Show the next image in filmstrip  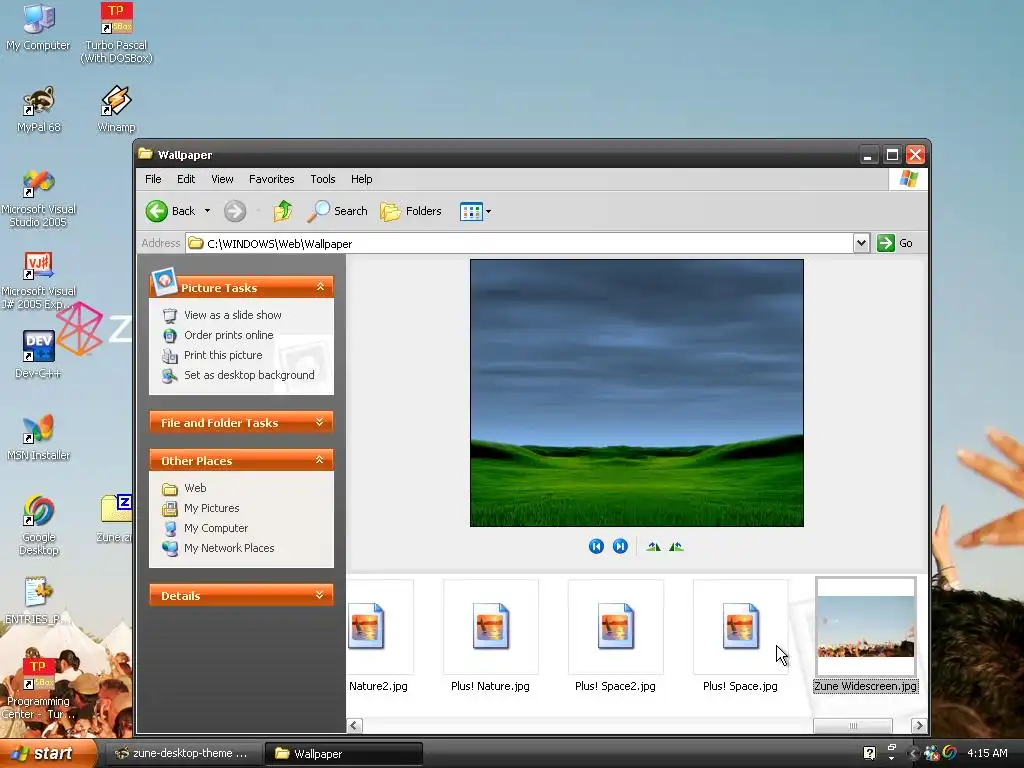(620, 546)
